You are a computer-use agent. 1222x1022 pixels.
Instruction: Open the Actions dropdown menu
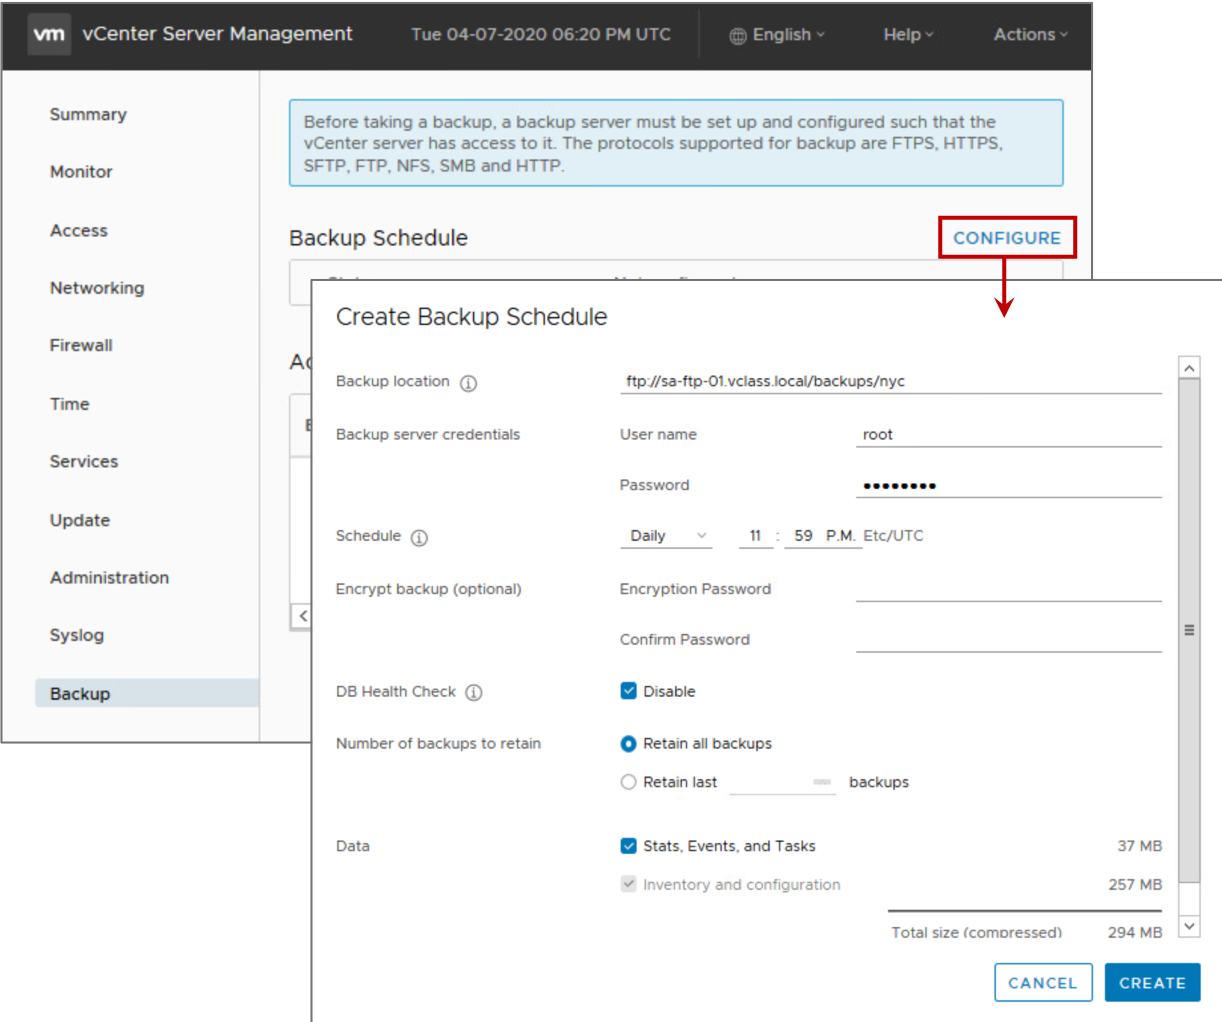1030,34
